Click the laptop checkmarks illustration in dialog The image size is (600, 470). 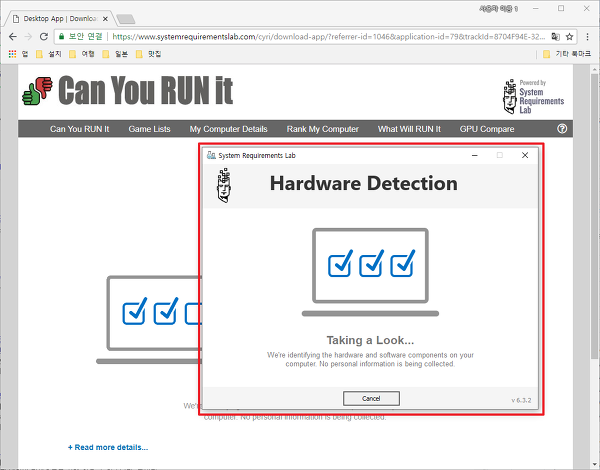coord(370,272)
